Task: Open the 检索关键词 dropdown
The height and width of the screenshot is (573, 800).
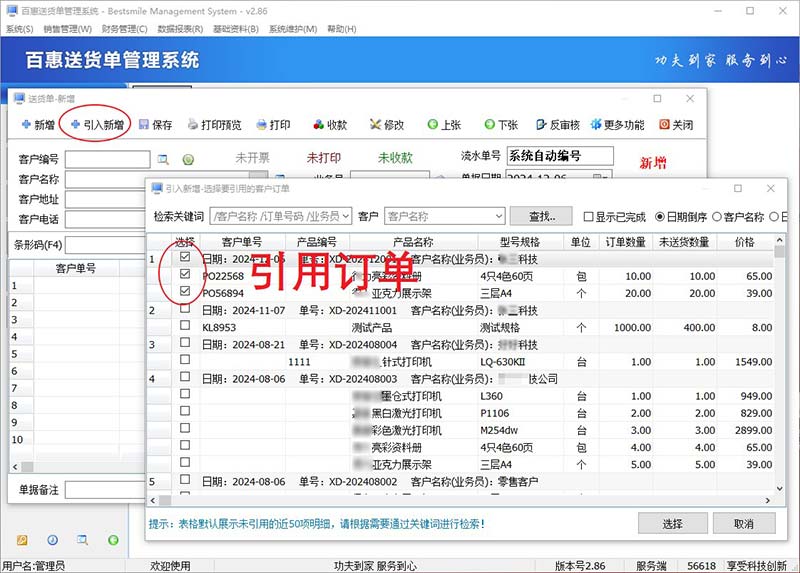Action: pos(345,216)
